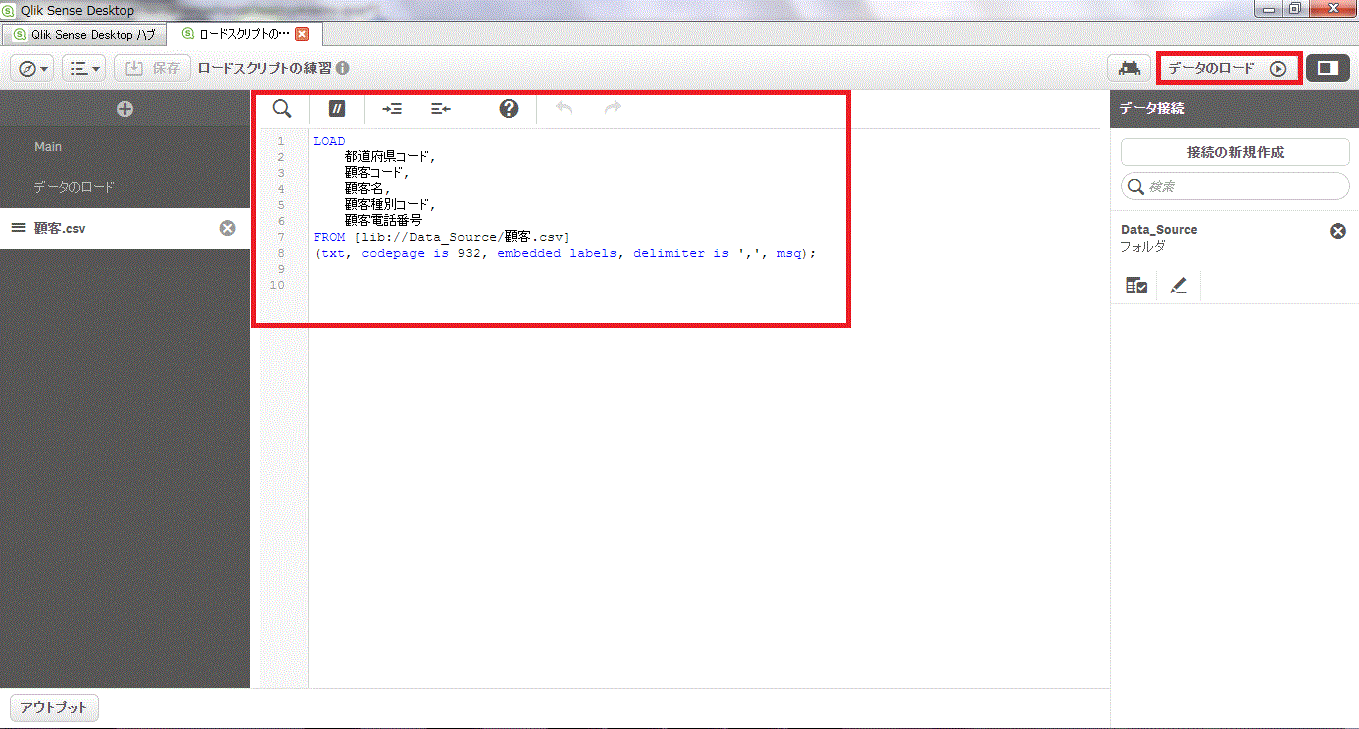Click 接続の新規作成 button
This screenshot has height=729, width=1359.
point(1235,152)
